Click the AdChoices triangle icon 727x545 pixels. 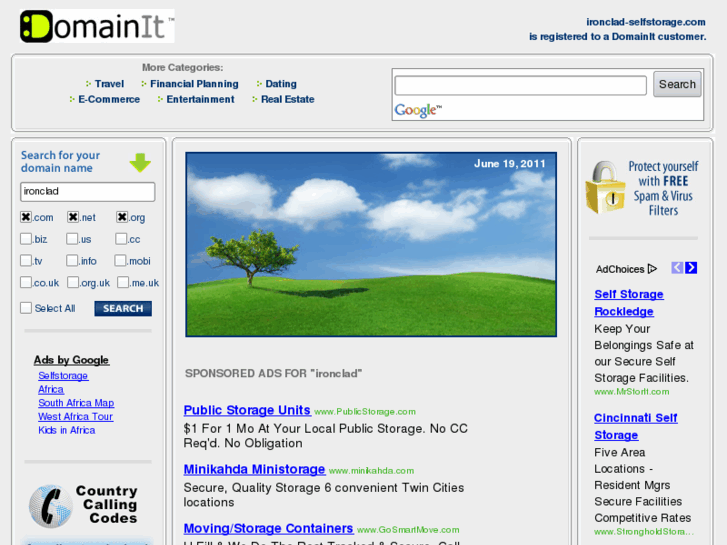tap(652, 268)
